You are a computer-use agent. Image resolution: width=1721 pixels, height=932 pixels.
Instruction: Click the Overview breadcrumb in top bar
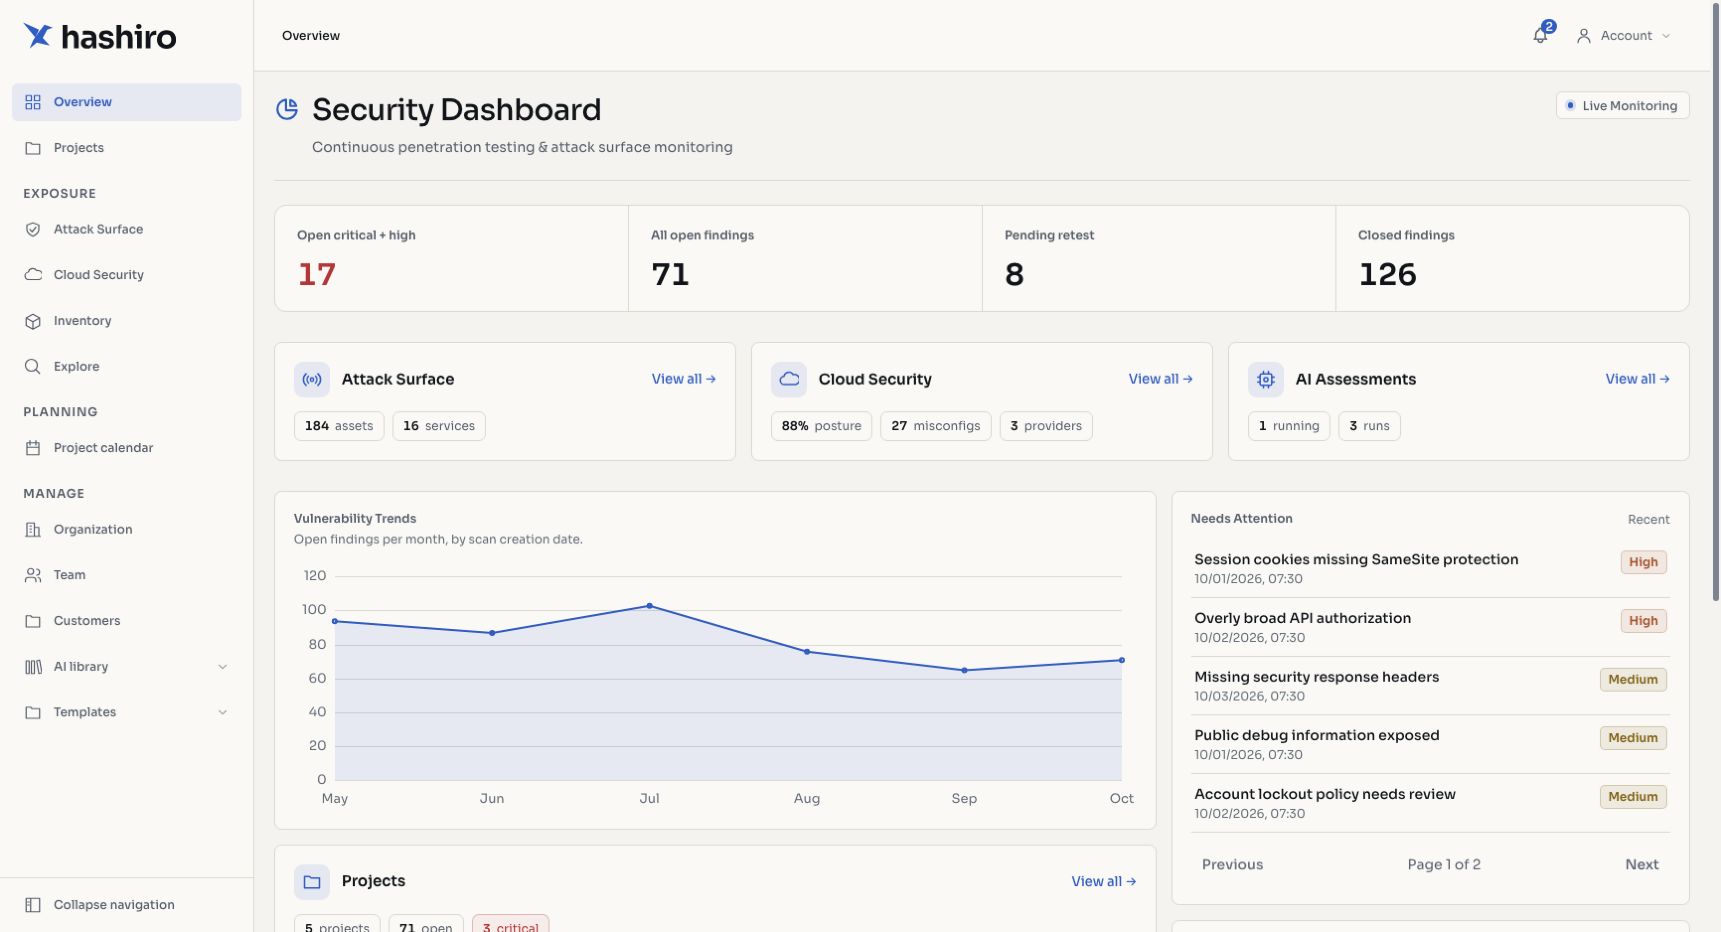tap(311, 36)
